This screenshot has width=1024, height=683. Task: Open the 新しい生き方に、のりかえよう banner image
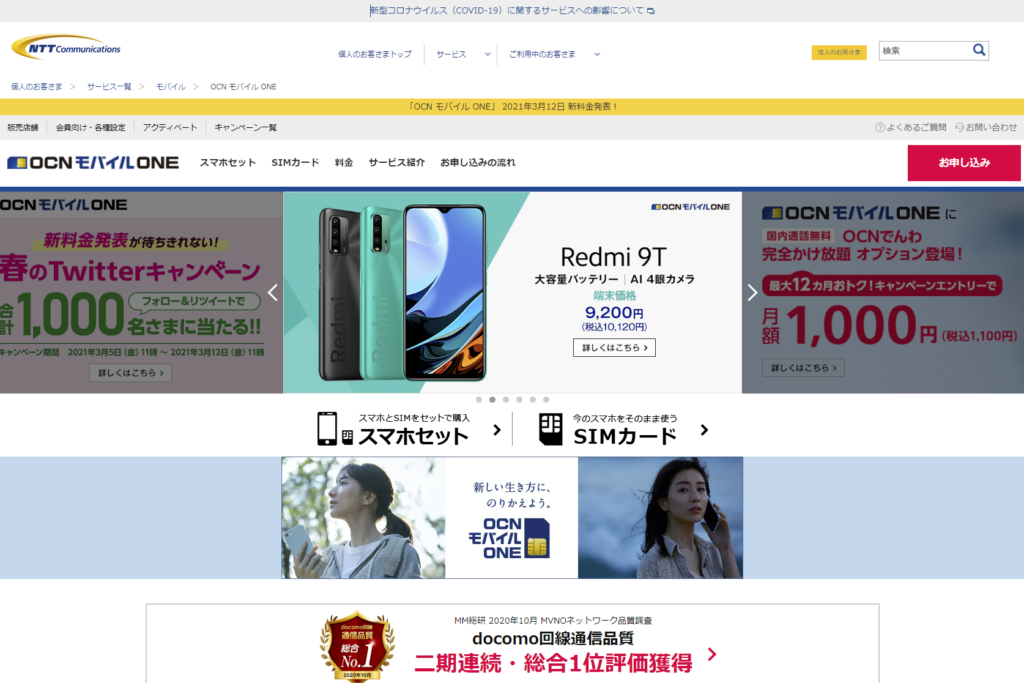click(x=512, y=517)
